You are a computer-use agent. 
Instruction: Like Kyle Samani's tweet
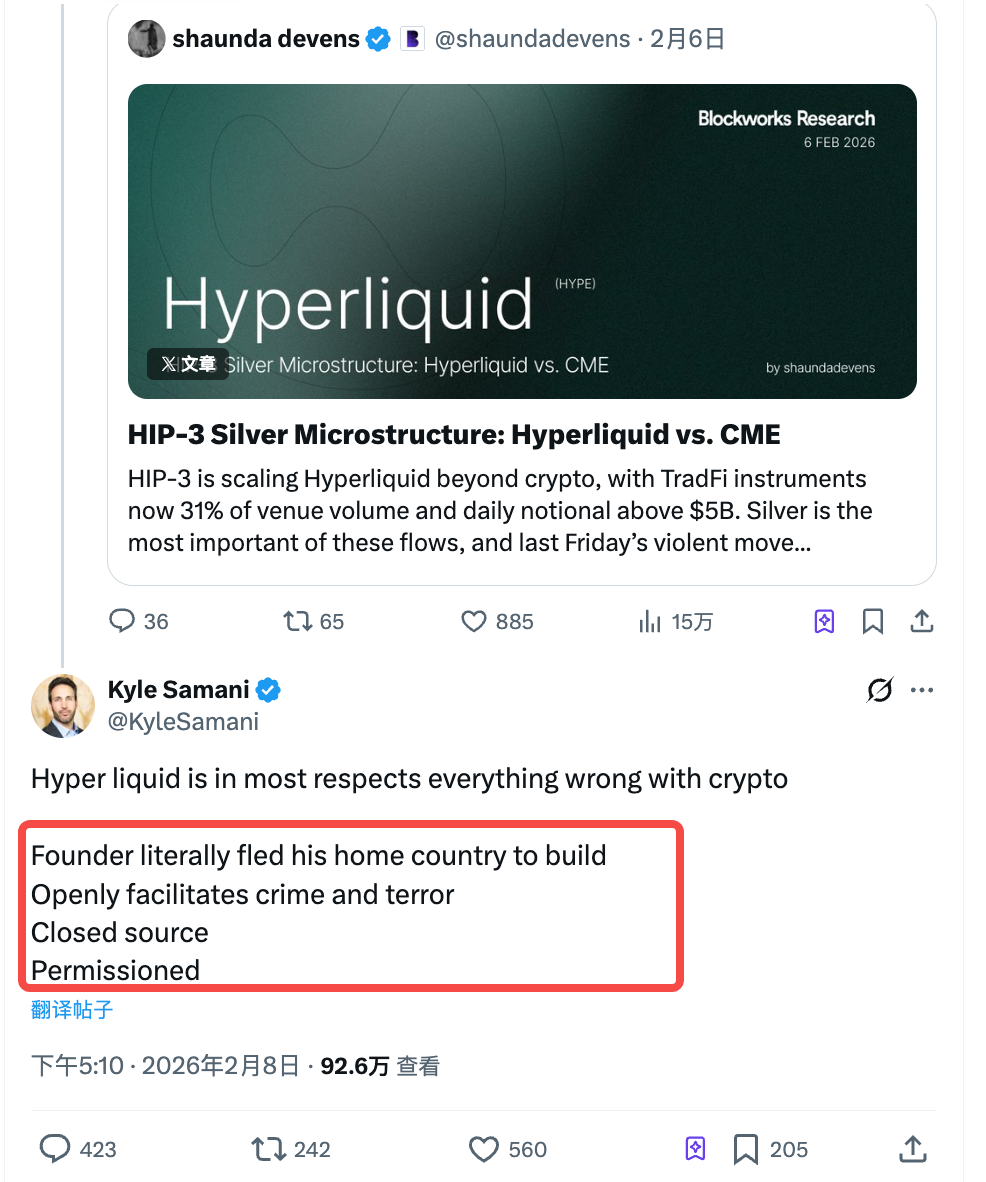484,1149
